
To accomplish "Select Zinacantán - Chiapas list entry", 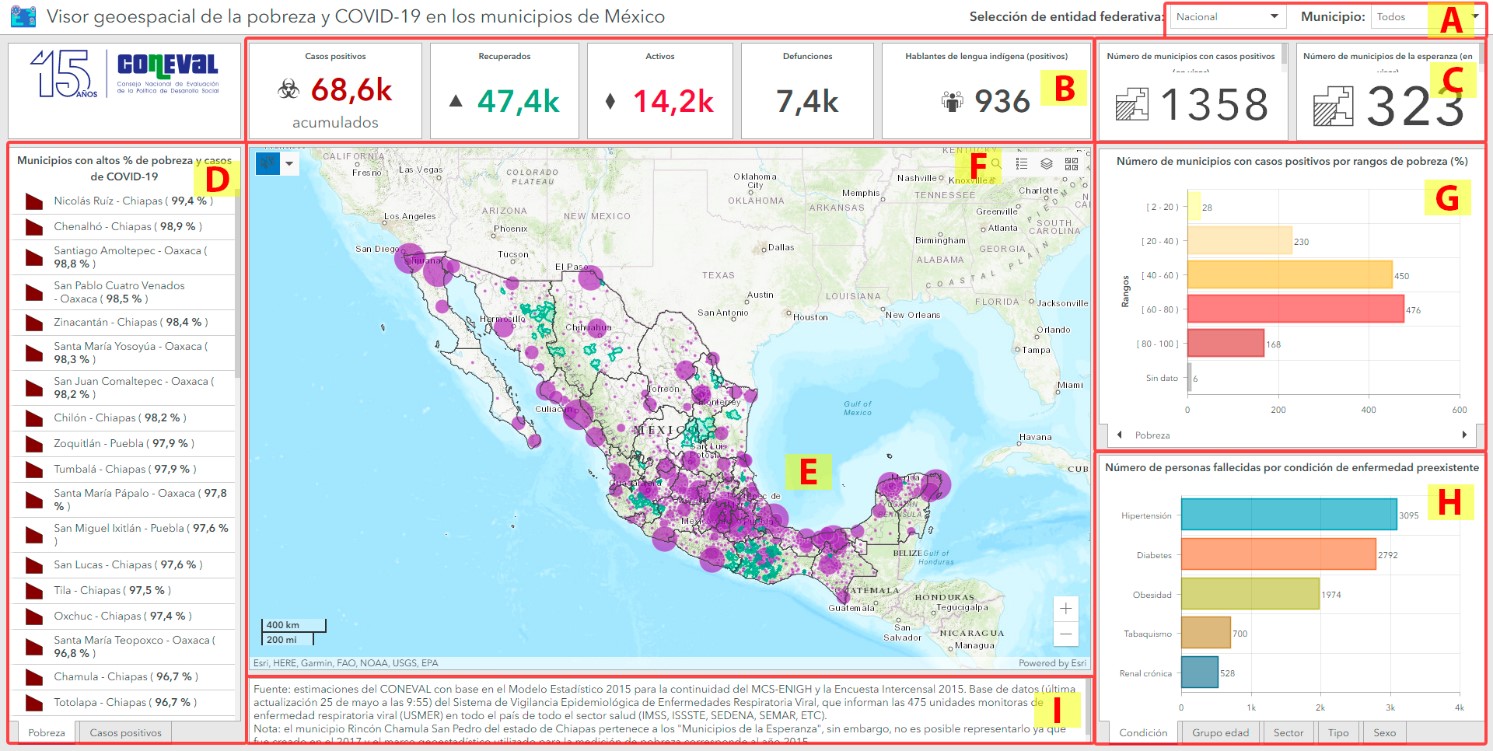I will click(123, 323).
